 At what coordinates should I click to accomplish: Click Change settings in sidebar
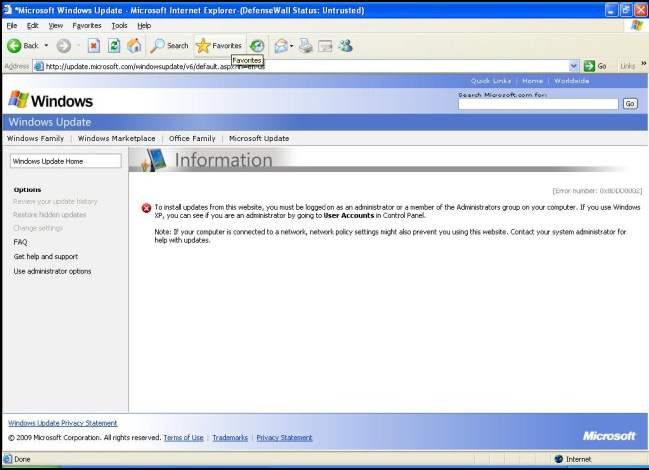(38, 228)
